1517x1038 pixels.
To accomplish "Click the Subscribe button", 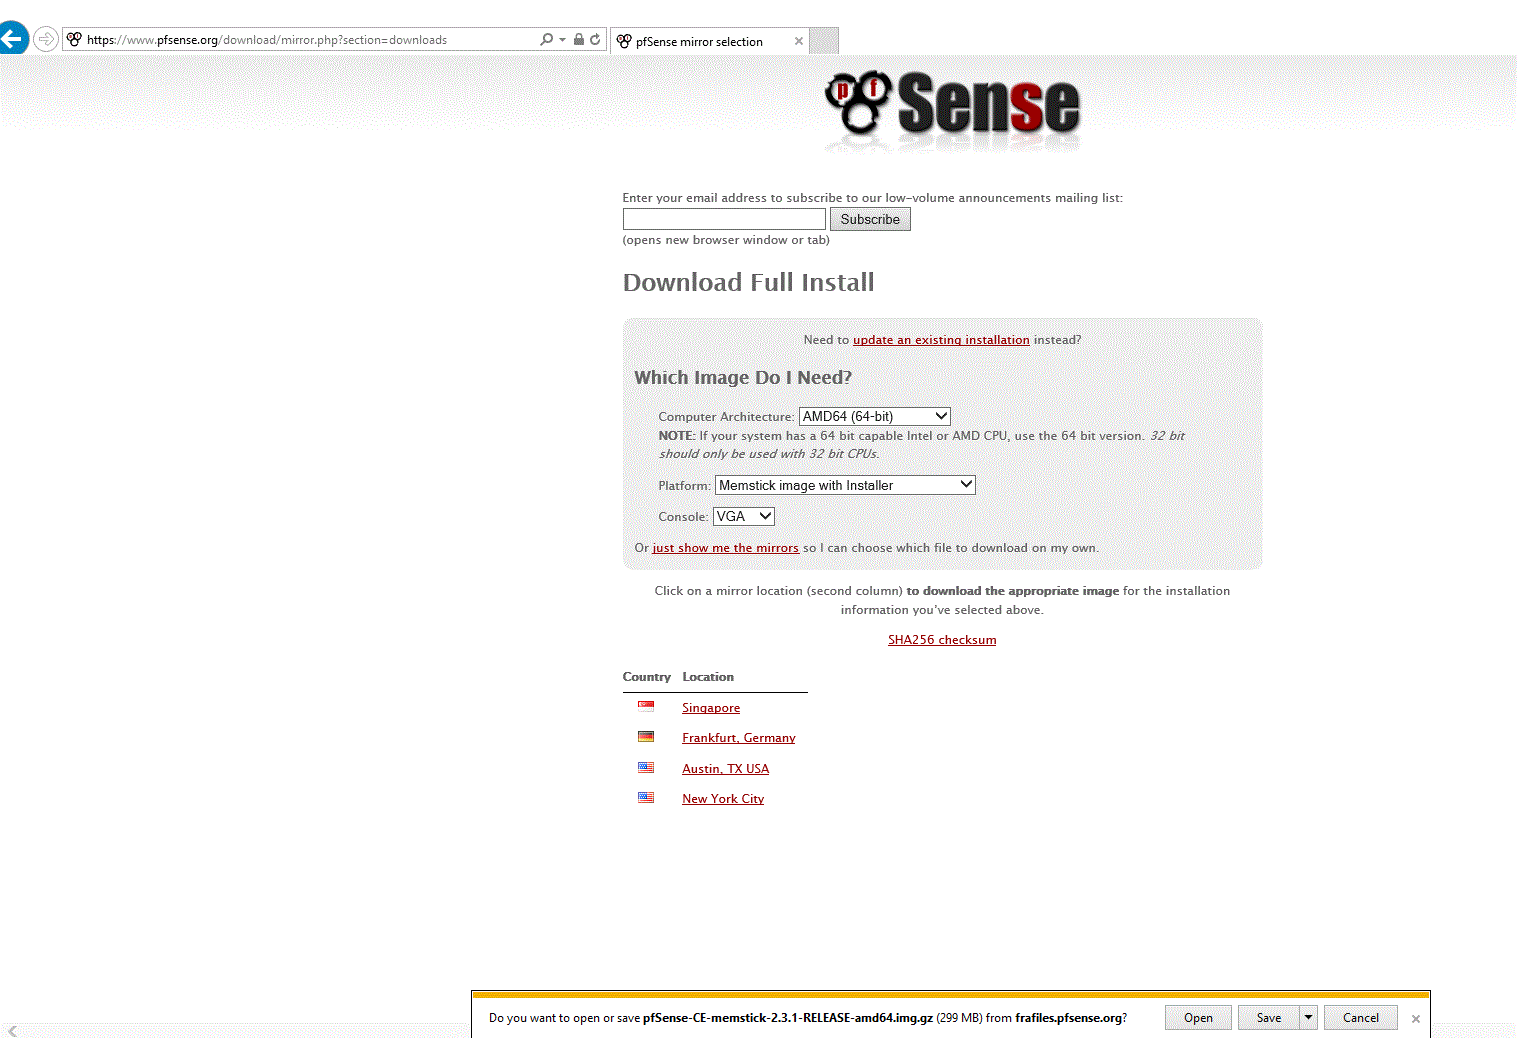I will pos(870,219).
